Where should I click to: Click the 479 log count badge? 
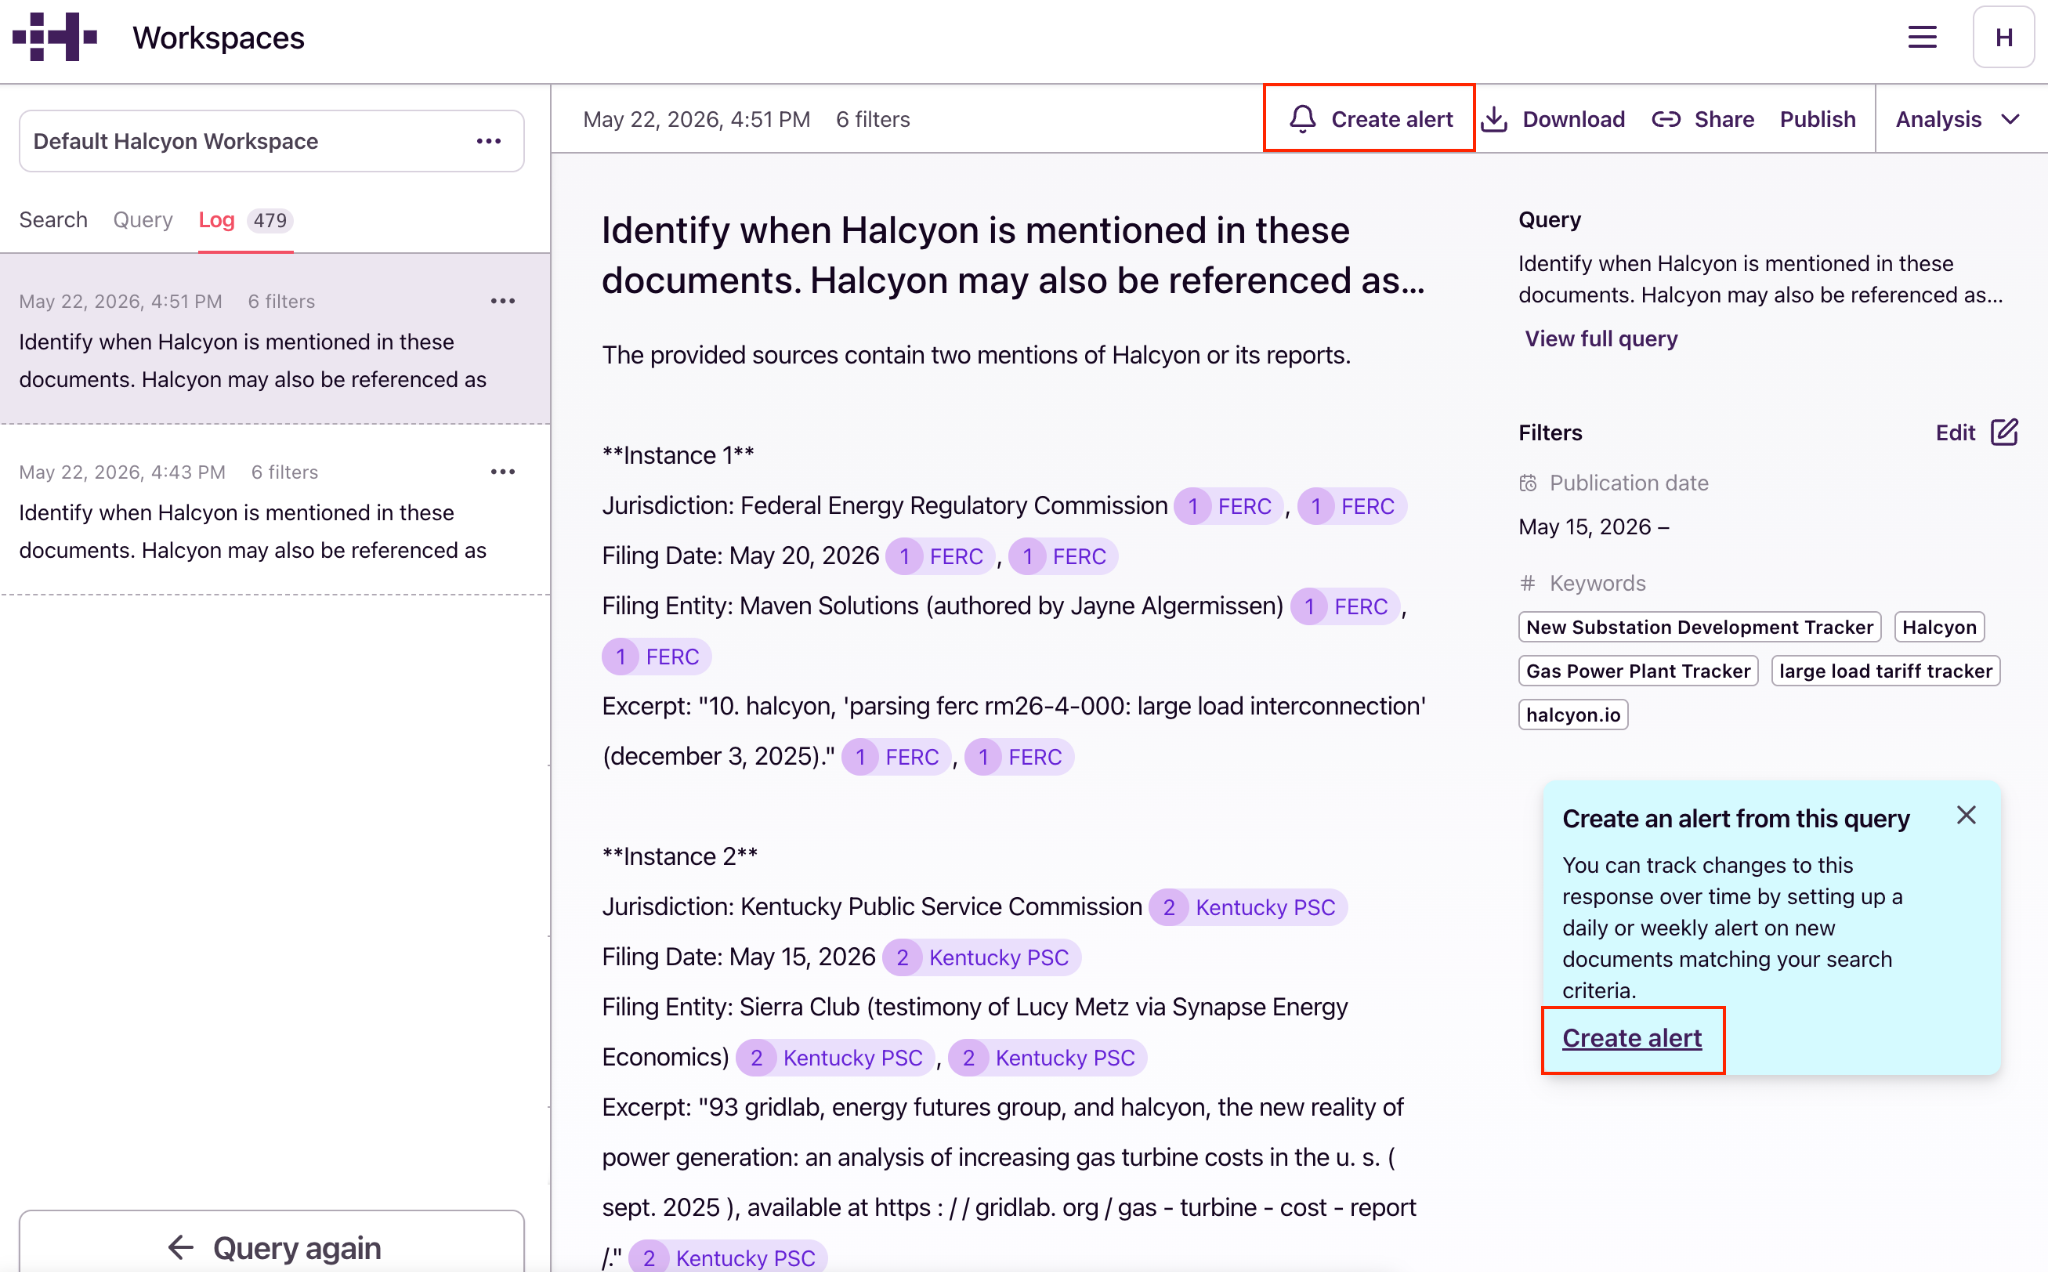(270, 220)
